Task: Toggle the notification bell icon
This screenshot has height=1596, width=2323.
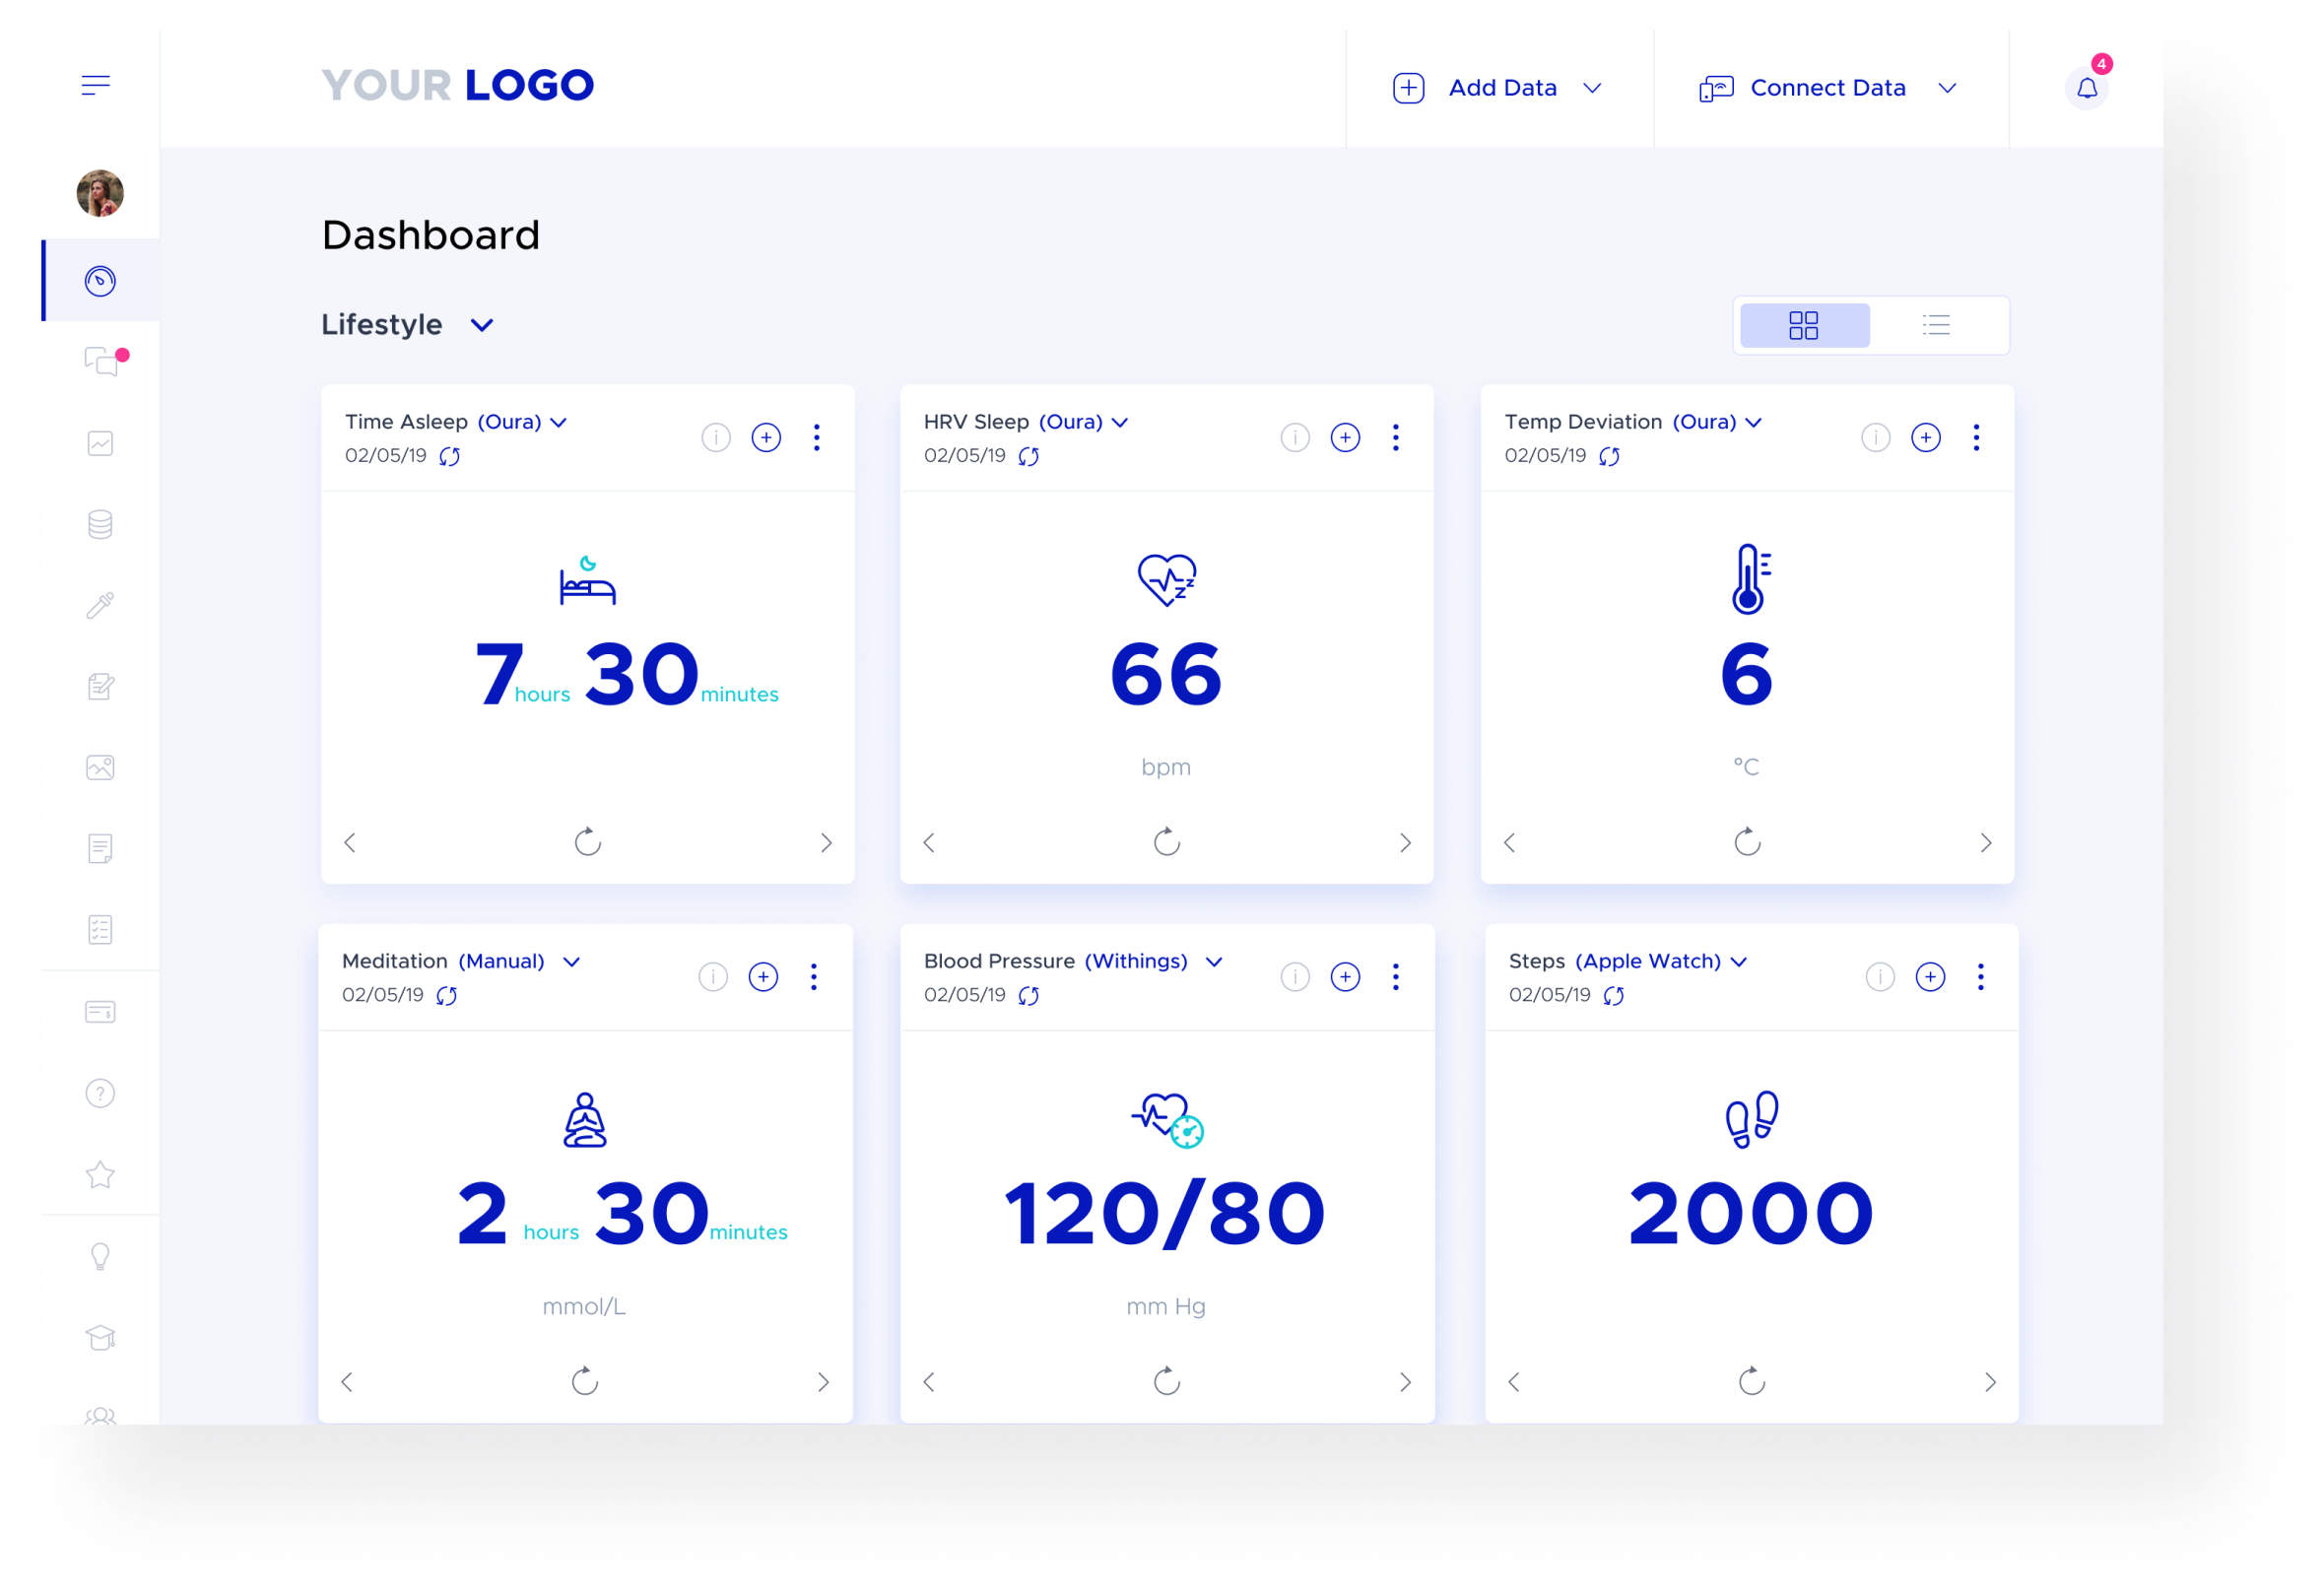Action: click(x=2089, y=85)
